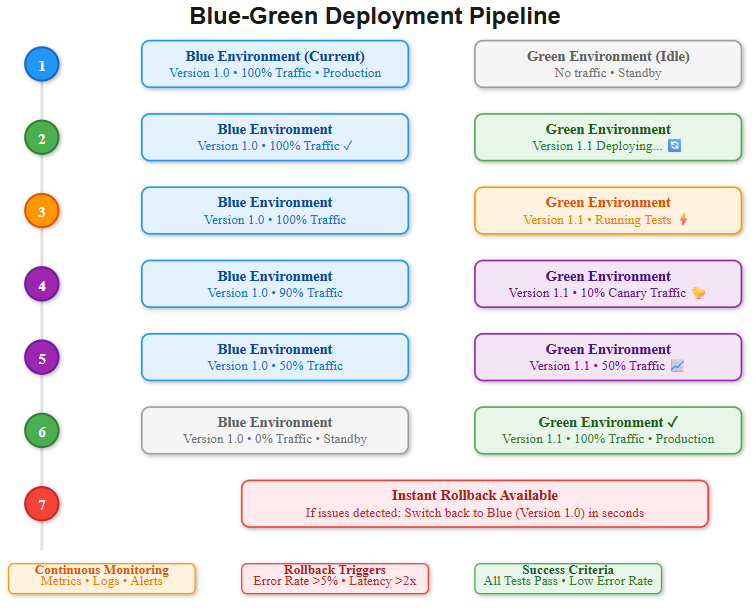Click Green Environment heading in Deploying card
This screenshot has width=756, height=608.
[x=608, y=129]
